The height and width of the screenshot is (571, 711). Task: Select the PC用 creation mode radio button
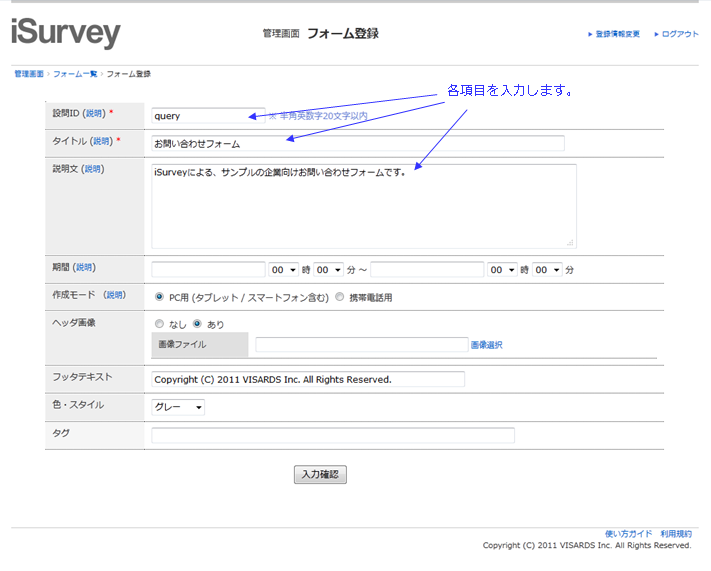(160, 297)
